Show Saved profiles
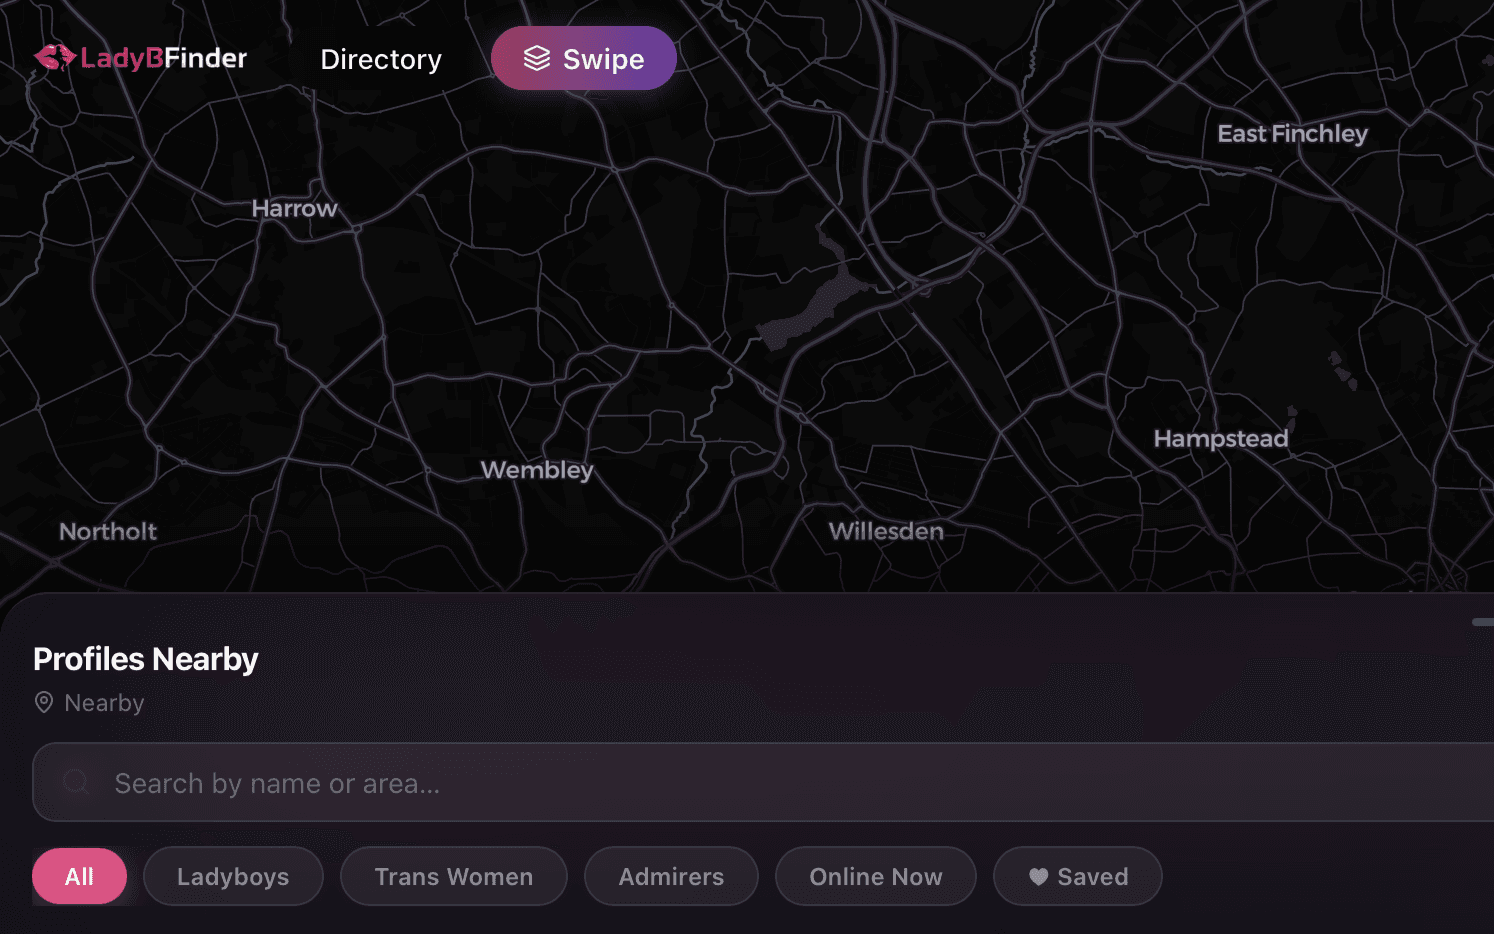The width and height of the screenshot is (1494, 934). [x=1078, y=876]
